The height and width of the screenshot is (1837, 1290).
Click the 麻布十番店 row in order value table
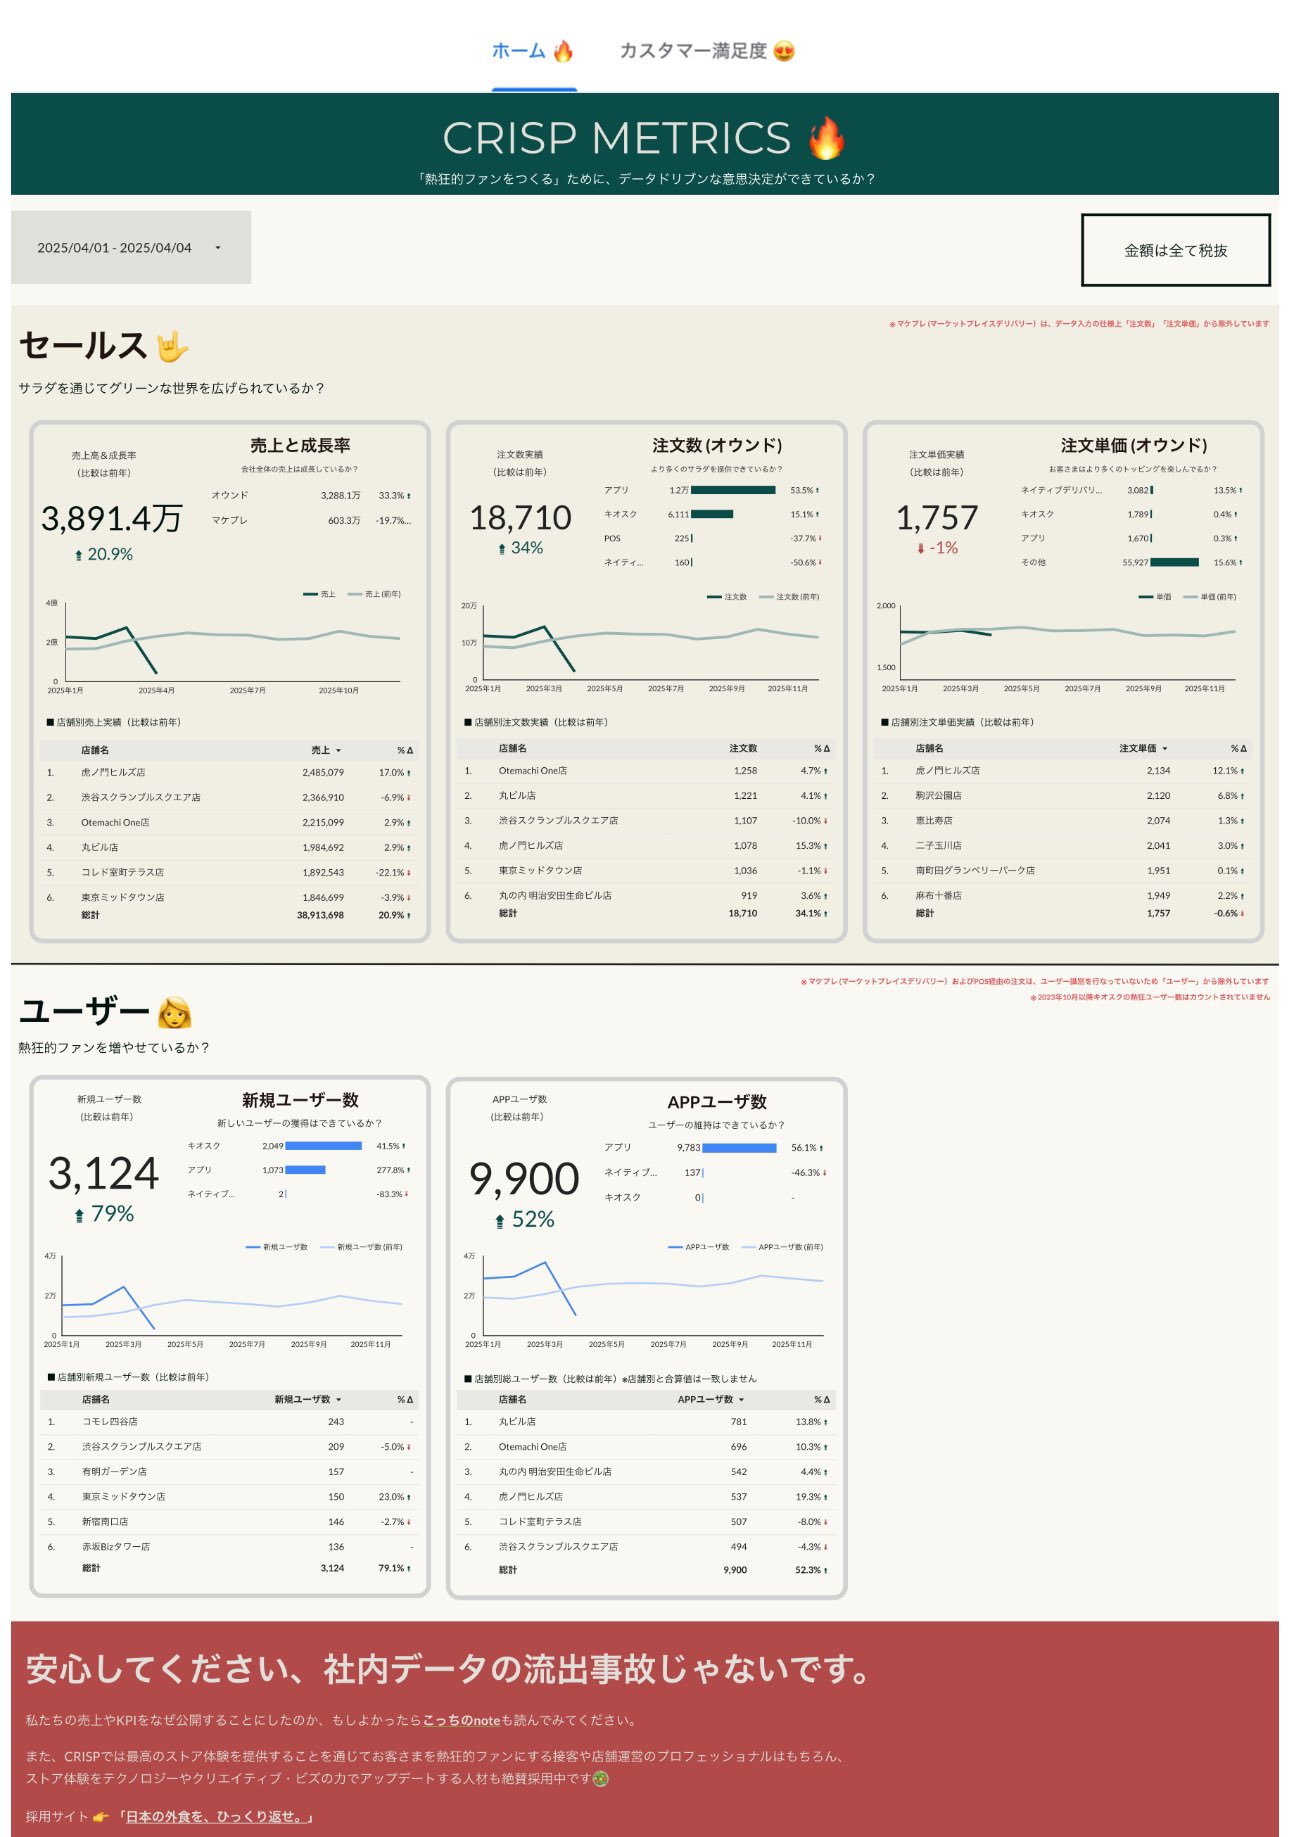pyautogui.click(x=1063, y=896)
